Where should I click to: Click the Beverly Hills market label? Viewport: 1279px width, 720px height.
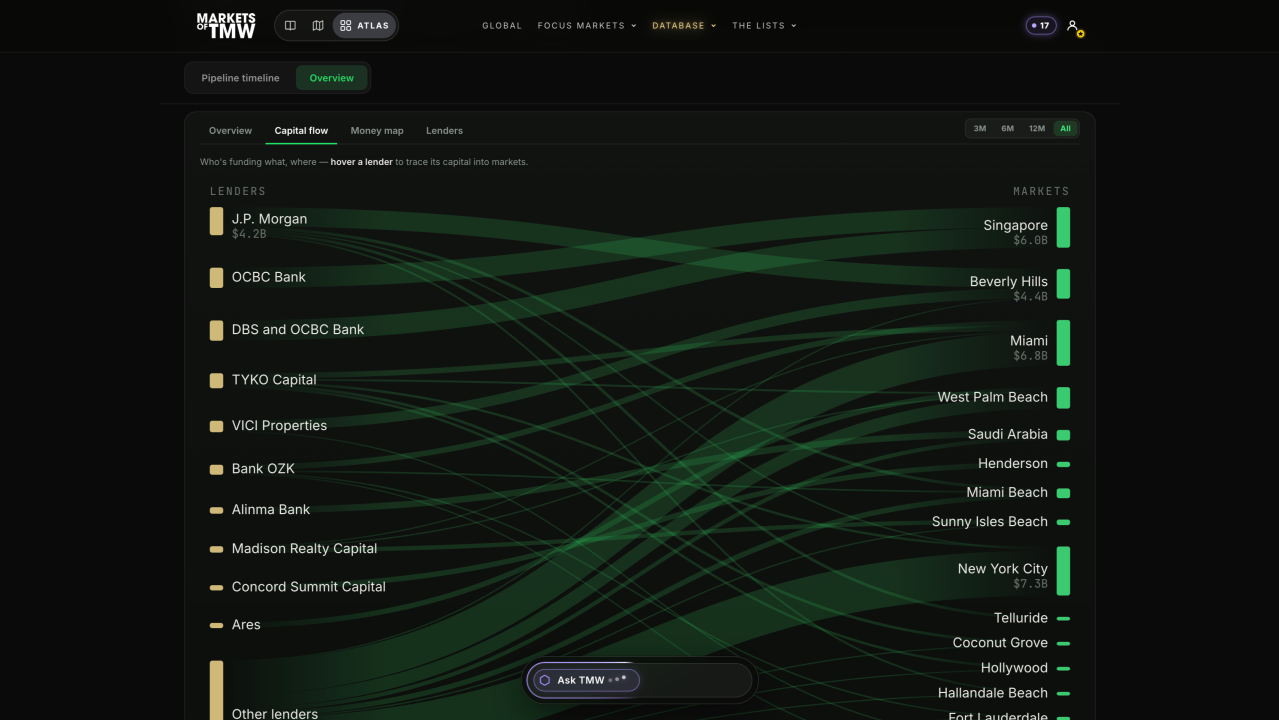coord(1008,282)
